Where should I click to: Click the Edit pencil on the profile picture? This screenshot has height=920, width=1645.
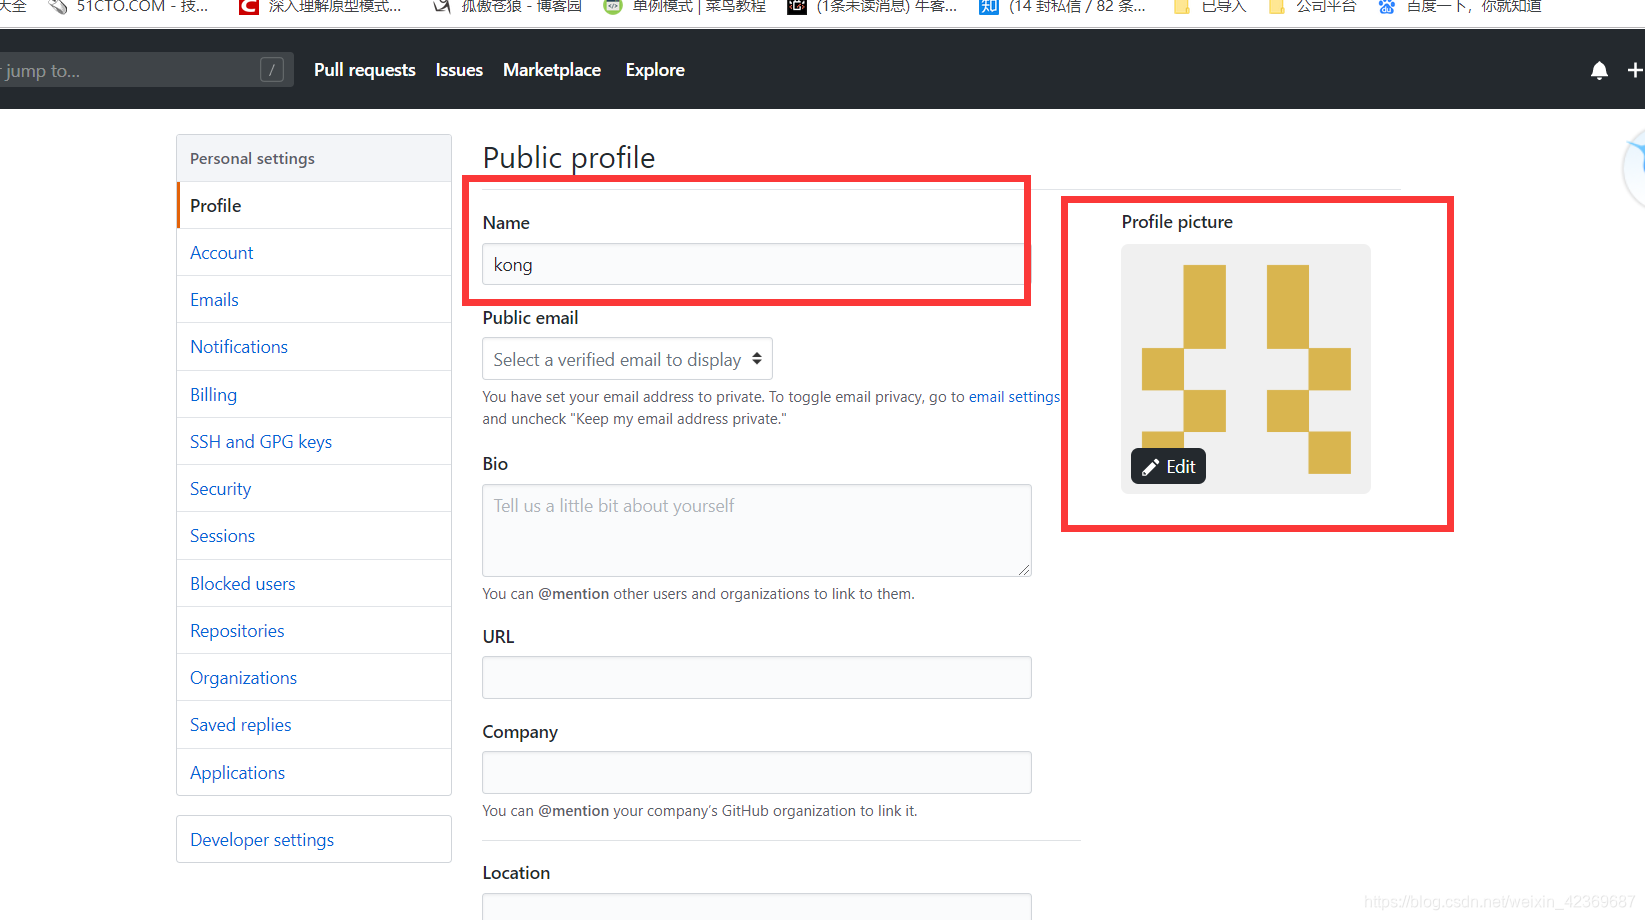[x=1167, y=465]
